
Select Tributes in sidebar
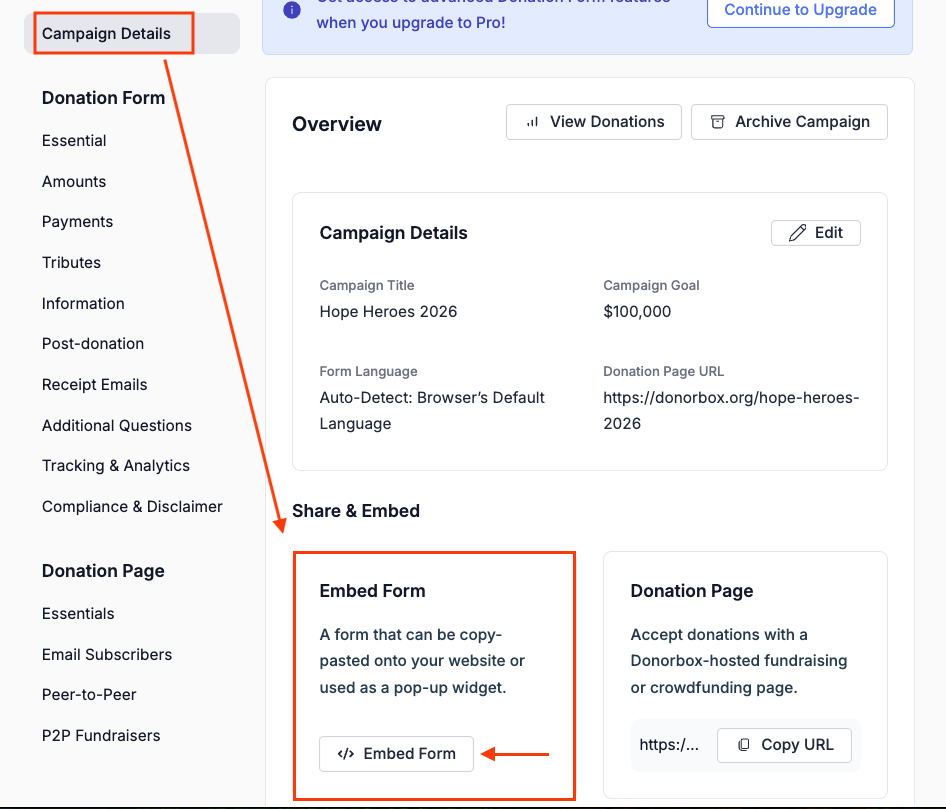(71, 262)
